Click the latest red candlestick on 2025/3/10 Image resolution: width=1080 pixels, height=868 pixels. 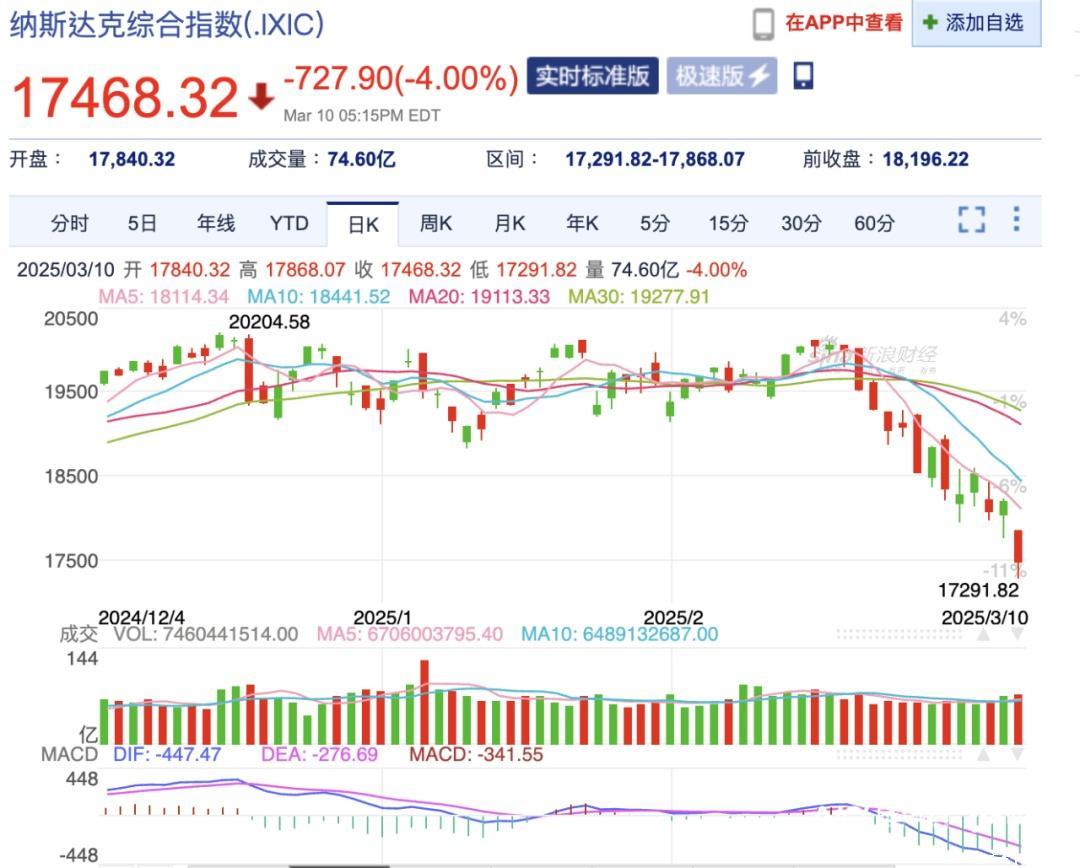click(x=1019, y=550)
